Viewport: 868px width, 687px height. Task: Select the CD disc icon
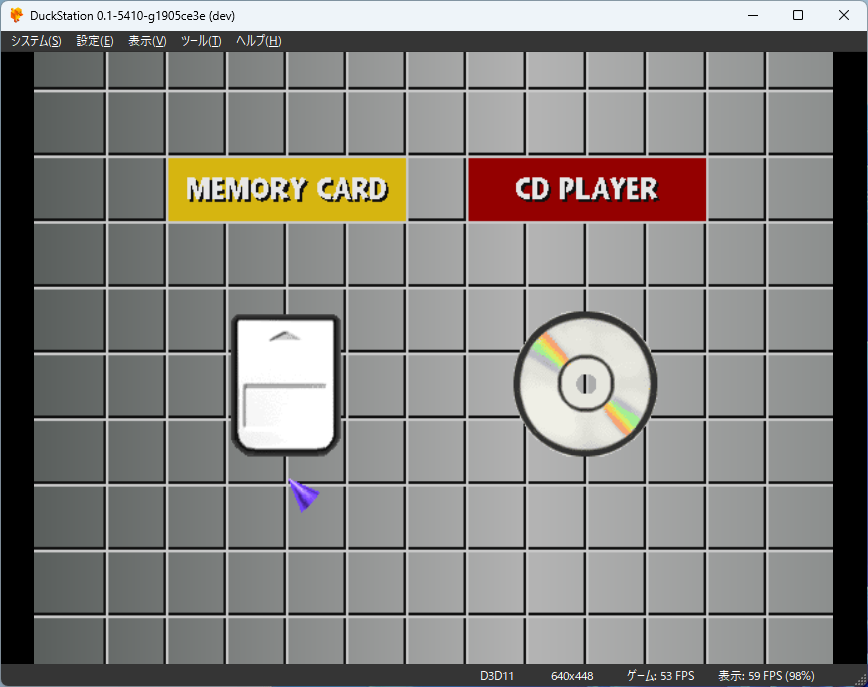[x=585, y=384]
